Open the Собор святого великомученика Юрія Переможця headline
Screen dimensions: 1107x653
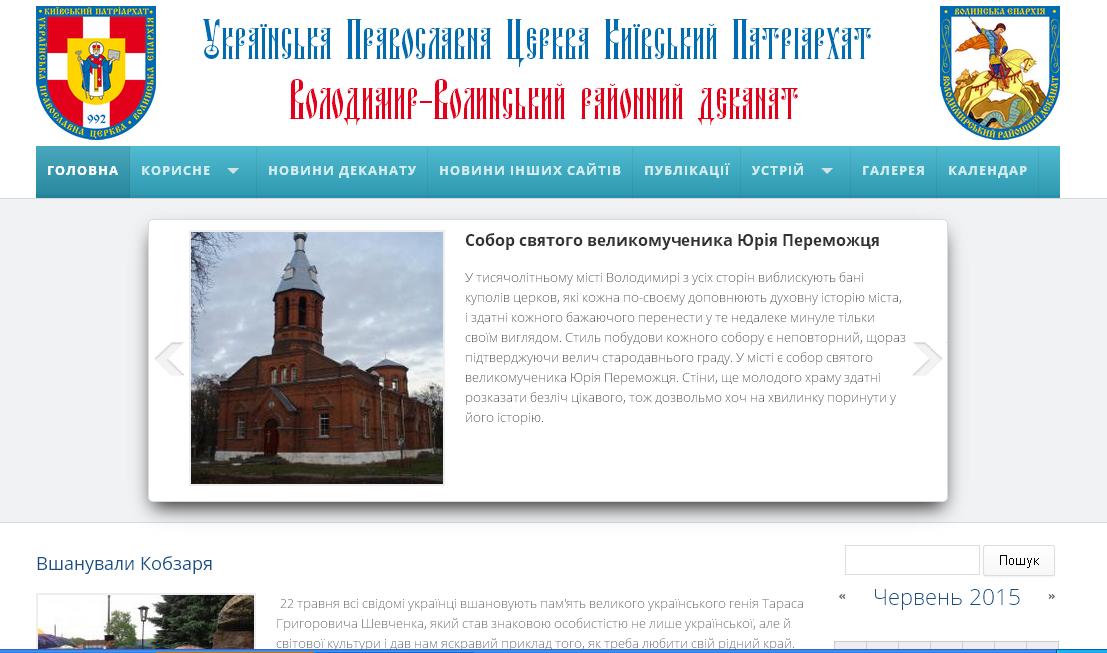point(672,241)
